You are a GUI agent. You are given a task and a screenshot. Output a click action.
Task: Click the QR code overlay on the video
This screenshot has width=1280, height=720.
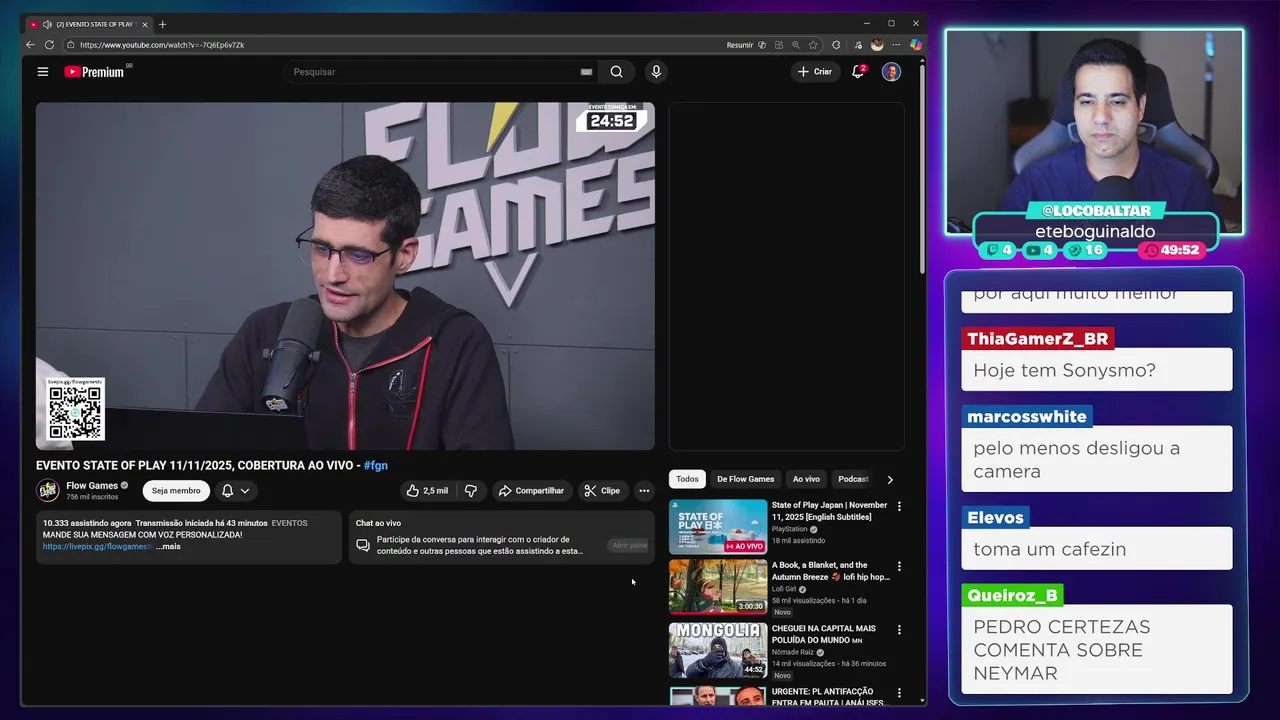(x=75, y=409)
